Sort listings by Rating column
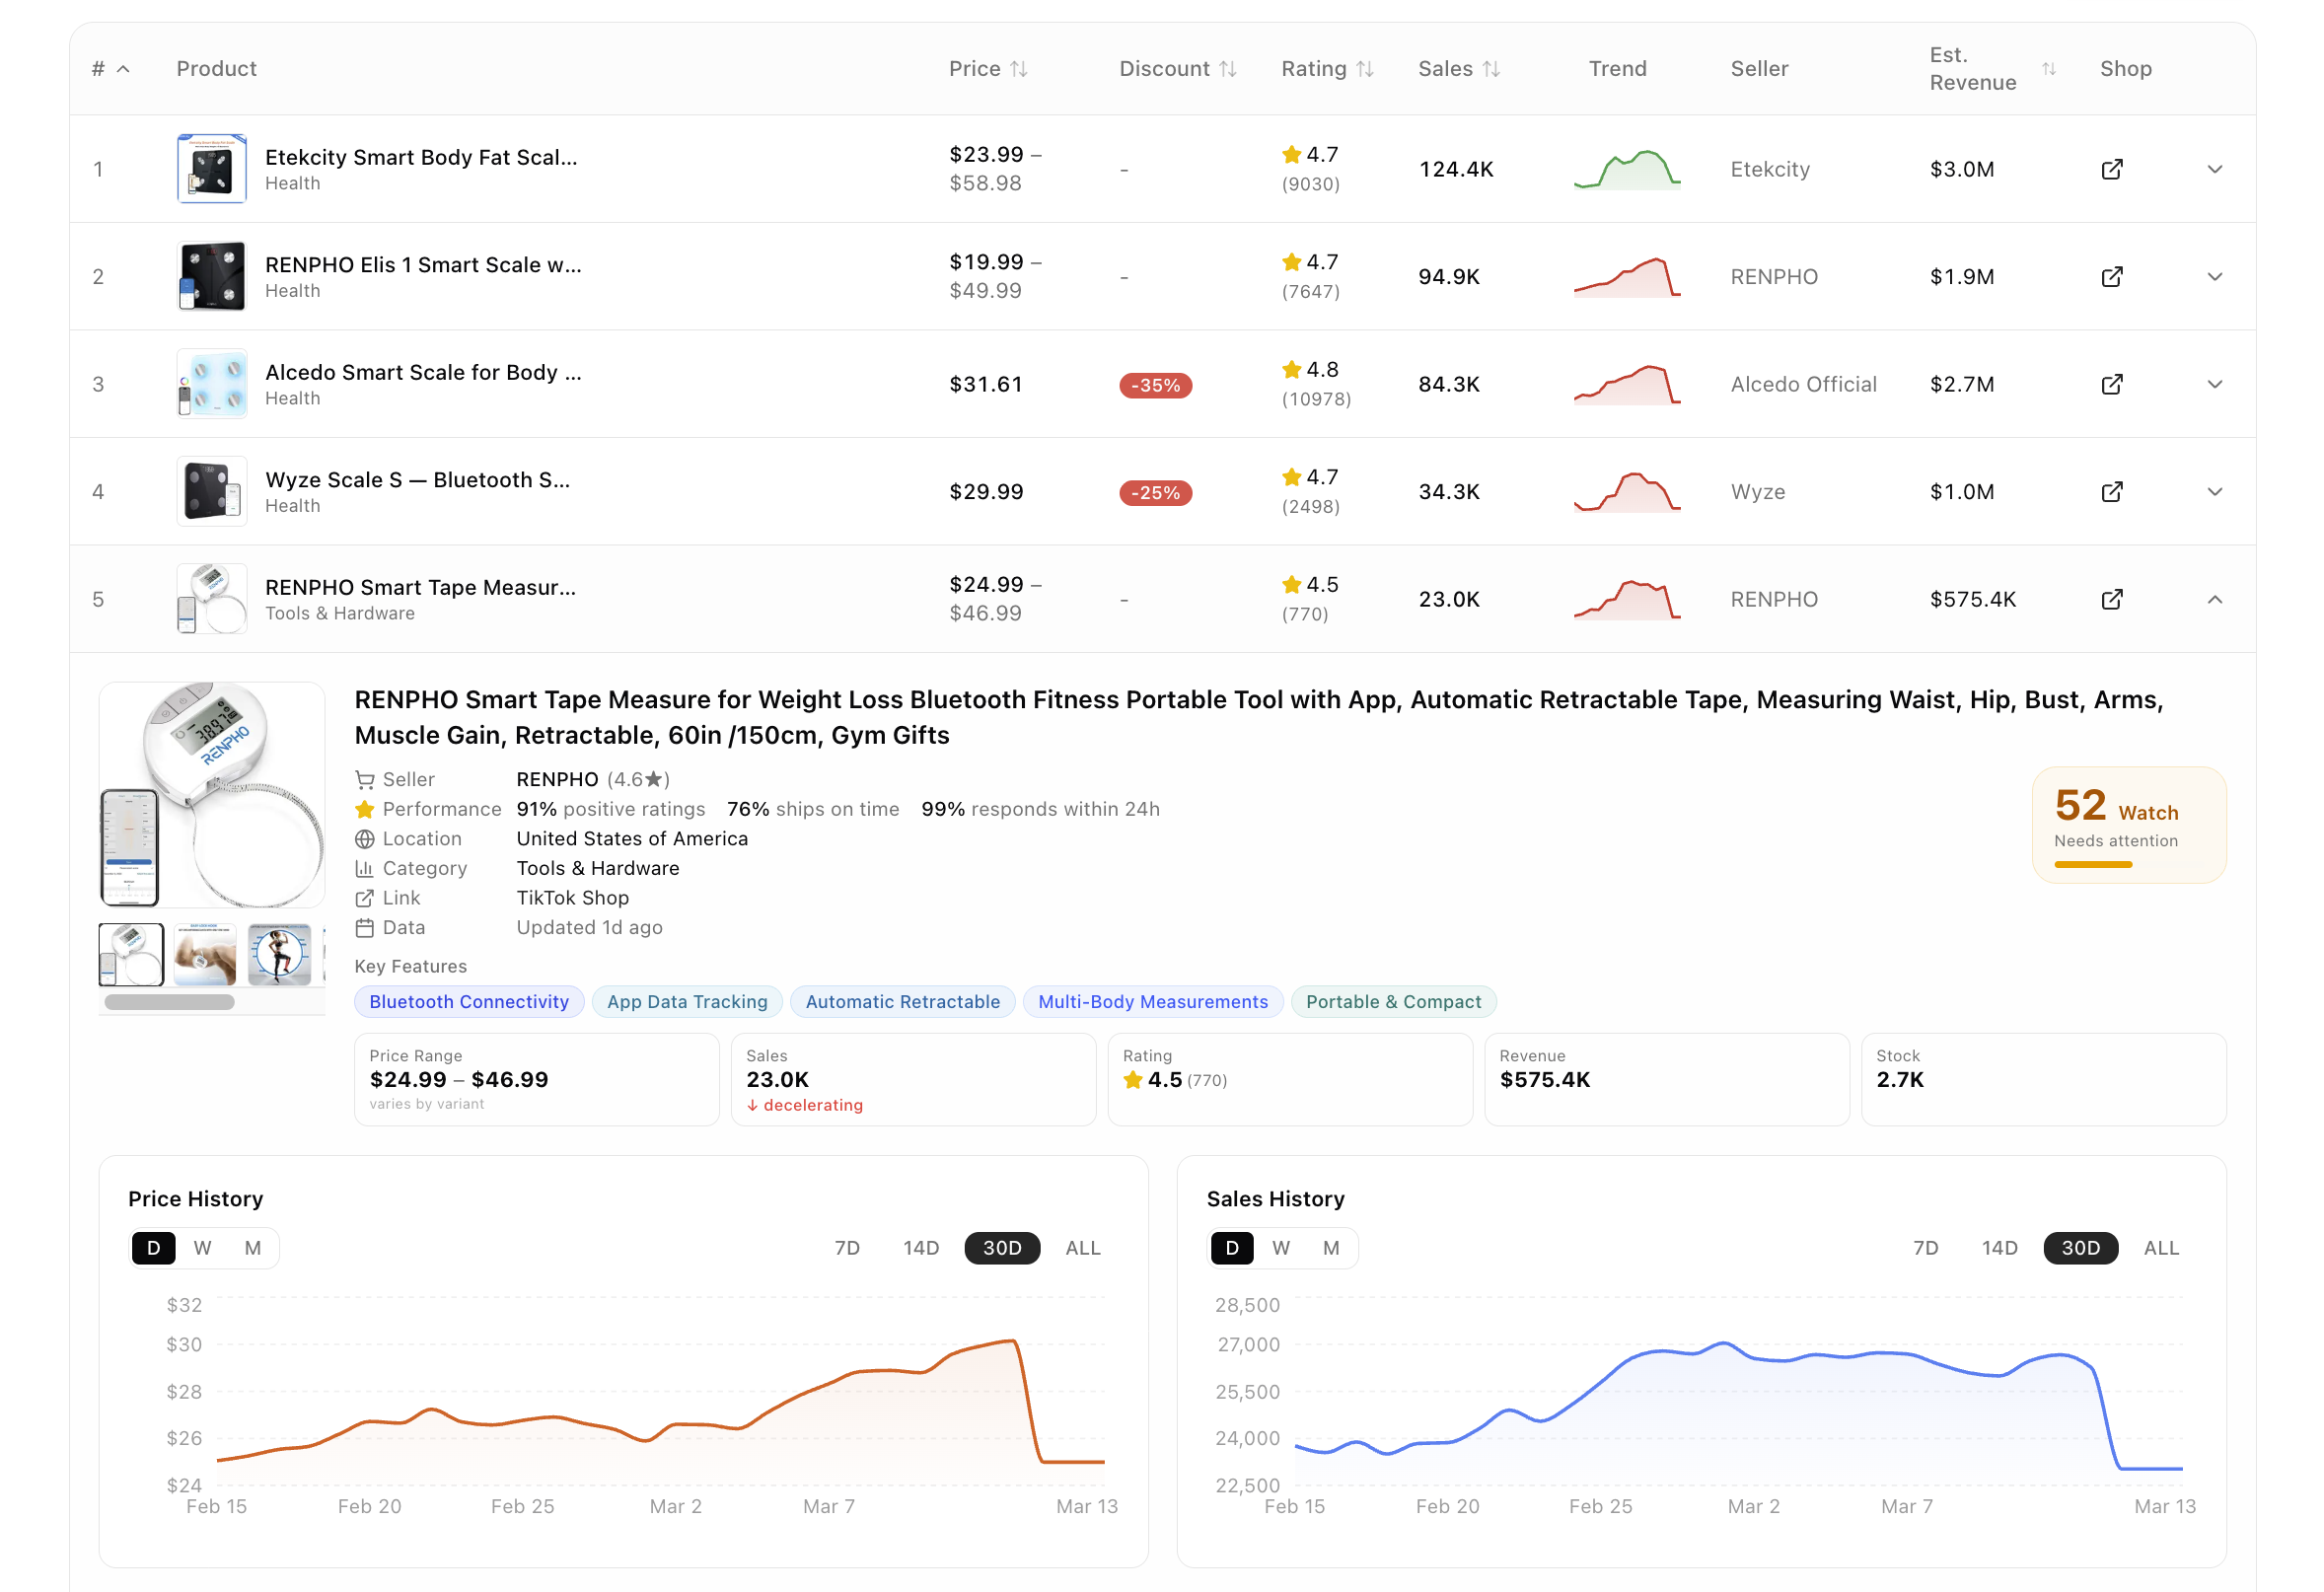This screenshot has width=2324, height=1592. tap(1366, 68)
